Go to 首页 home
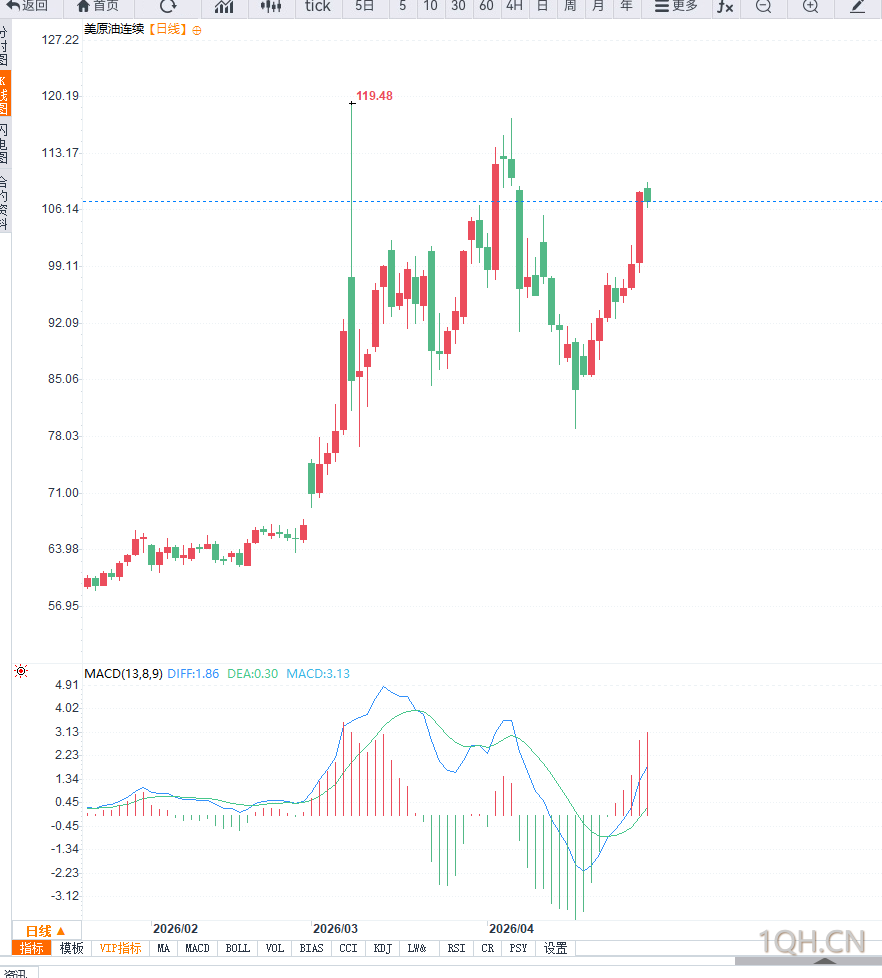Image resolution: width=882 pixels, height=978 pixels. coord(97,6)
